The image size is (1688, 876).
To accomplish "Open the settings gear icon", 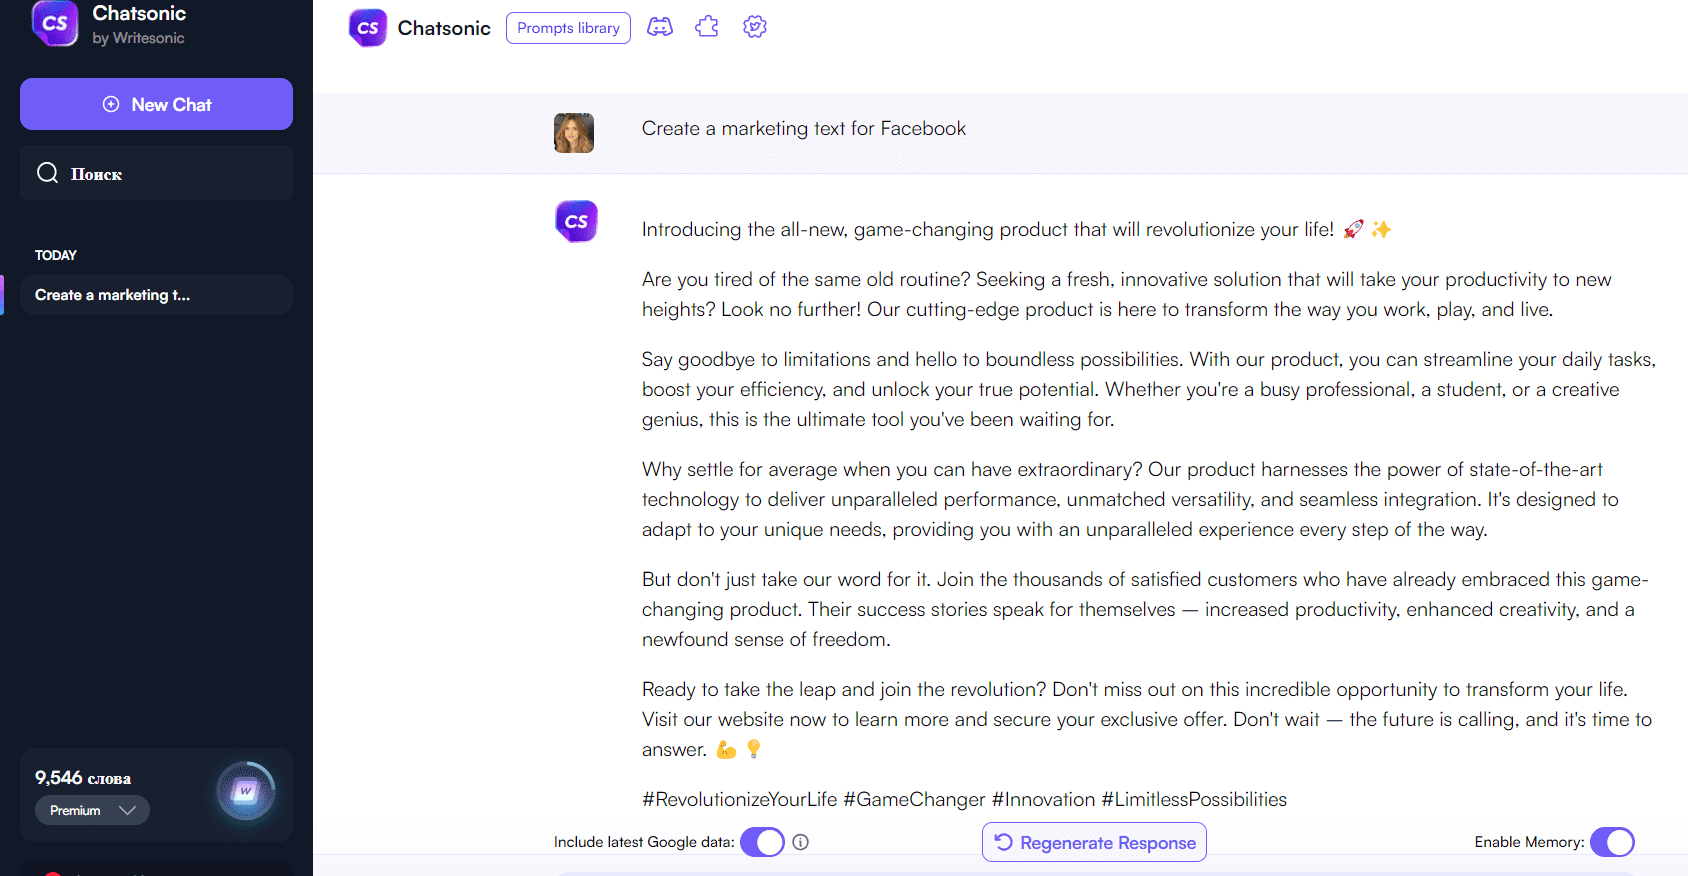I will pos(755,27).
